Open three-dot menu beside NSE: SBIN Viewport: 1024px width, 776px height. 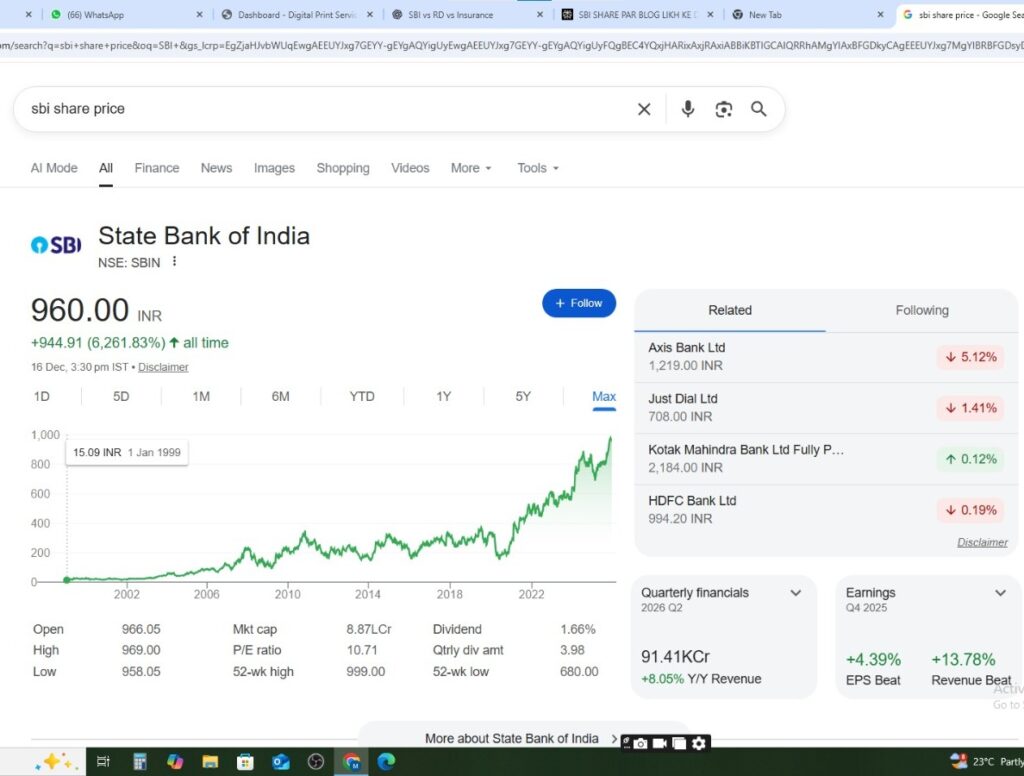(x=174, y=261)
